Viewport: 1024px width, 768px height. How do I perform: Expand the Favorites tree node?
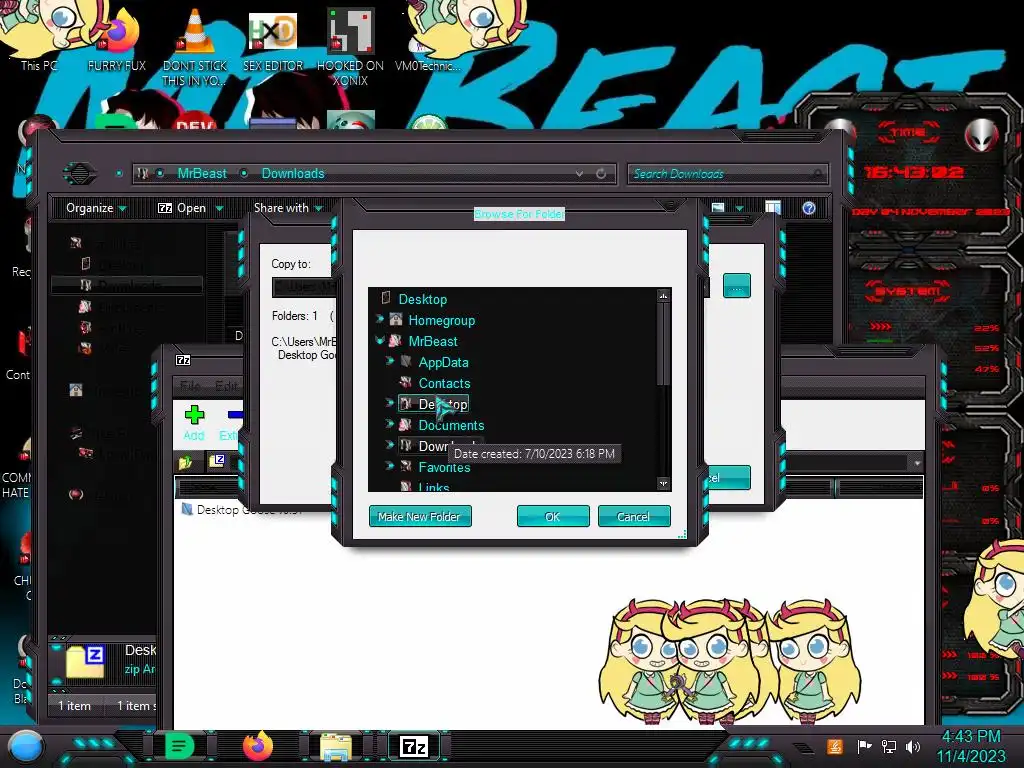(390, 466)
